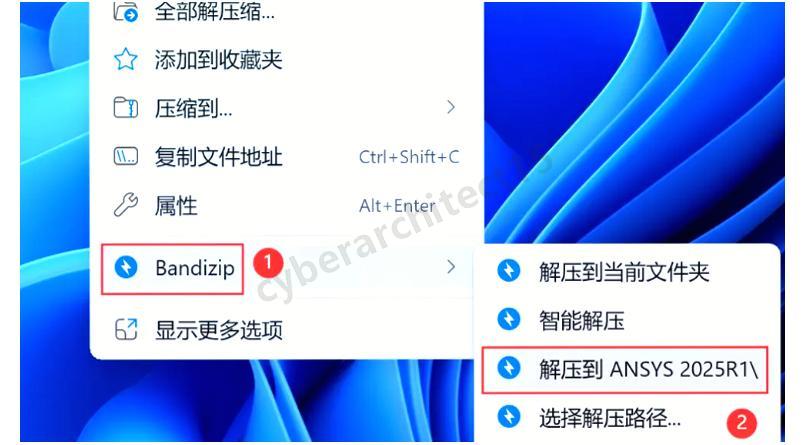Screen dimensions: 806x445
Task: Click the 全部解压缩 folder icon
Action: coord(126,11)
